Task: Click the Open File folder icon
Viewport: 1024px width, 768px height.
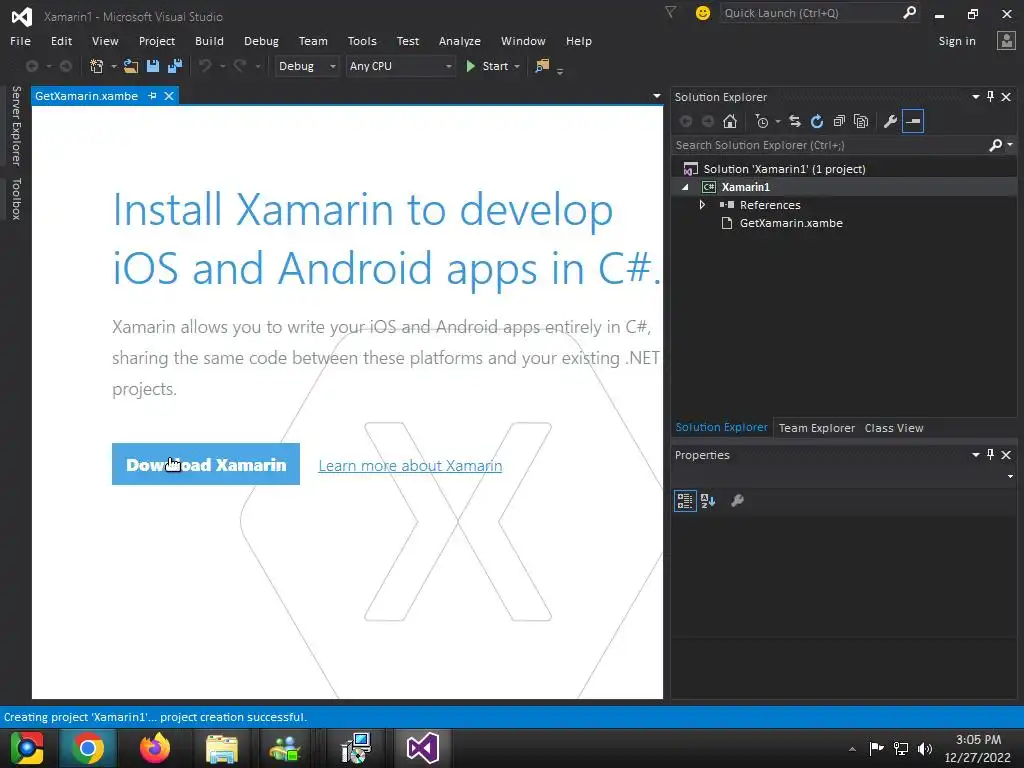Action: pos(131,66)
